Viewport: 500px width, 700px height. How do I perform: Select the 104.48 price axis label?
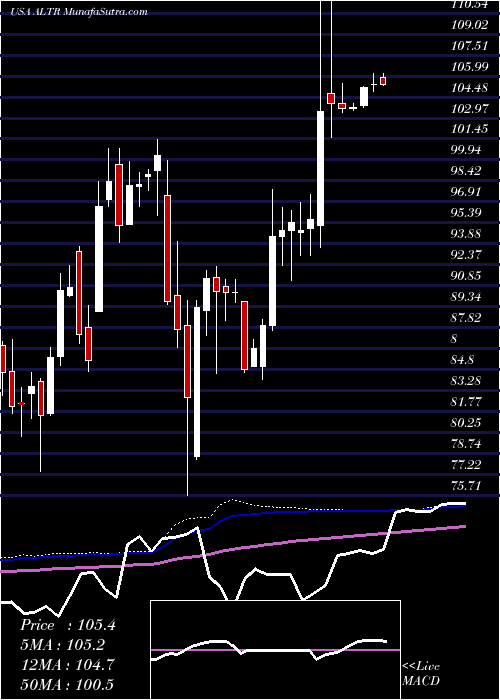click(469, 87)
